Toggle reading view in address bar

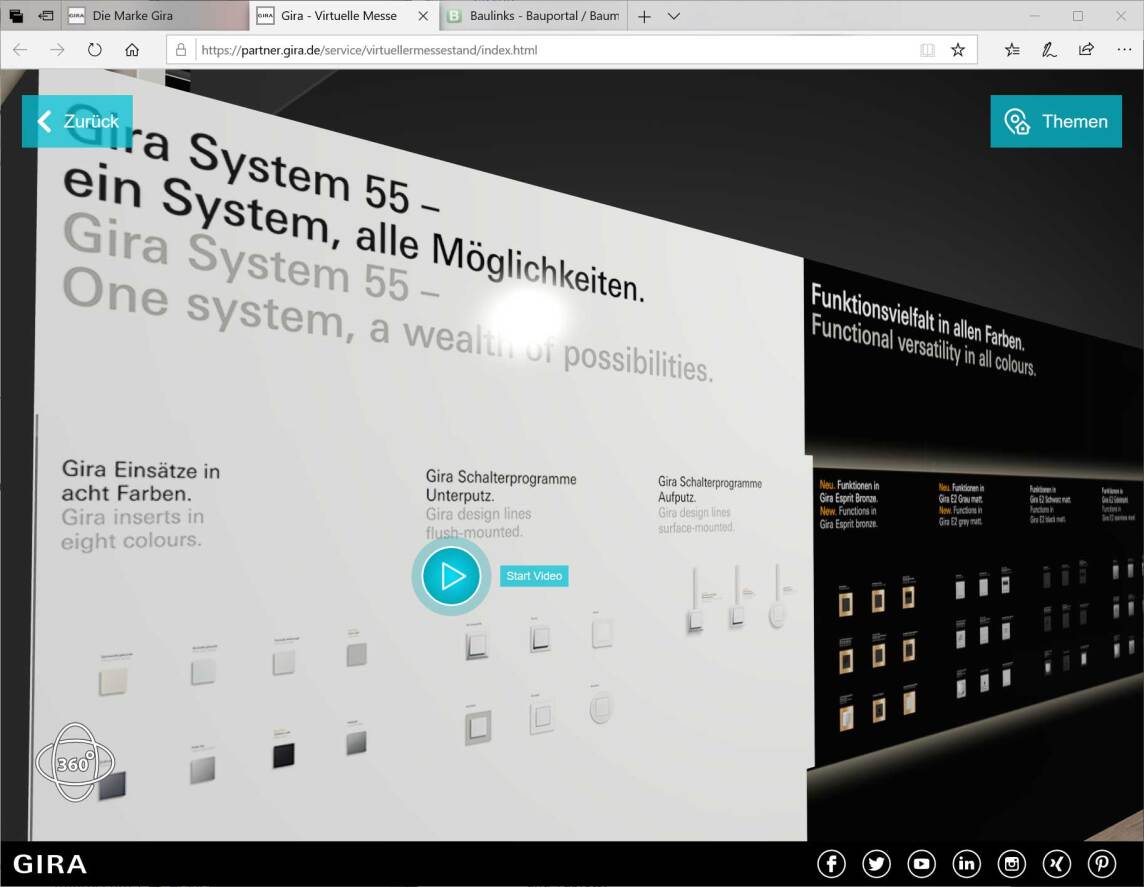[x=927, y=50]
